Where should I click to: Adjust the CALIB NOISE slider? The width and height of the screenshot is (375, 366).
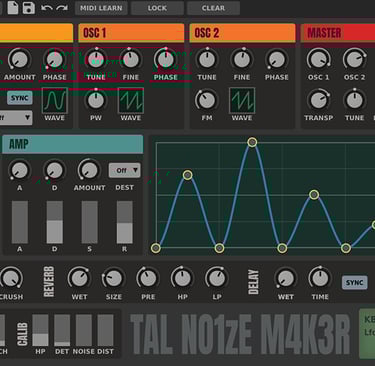tap(84, 330)
